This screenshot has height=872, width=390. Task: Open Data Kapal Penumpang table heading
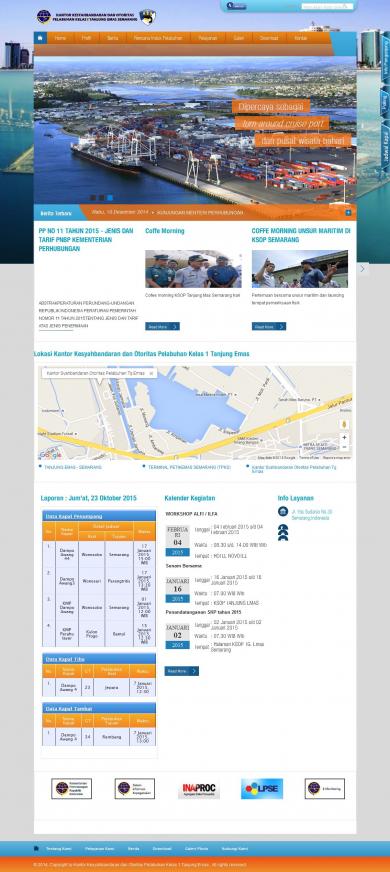point(74,516)
